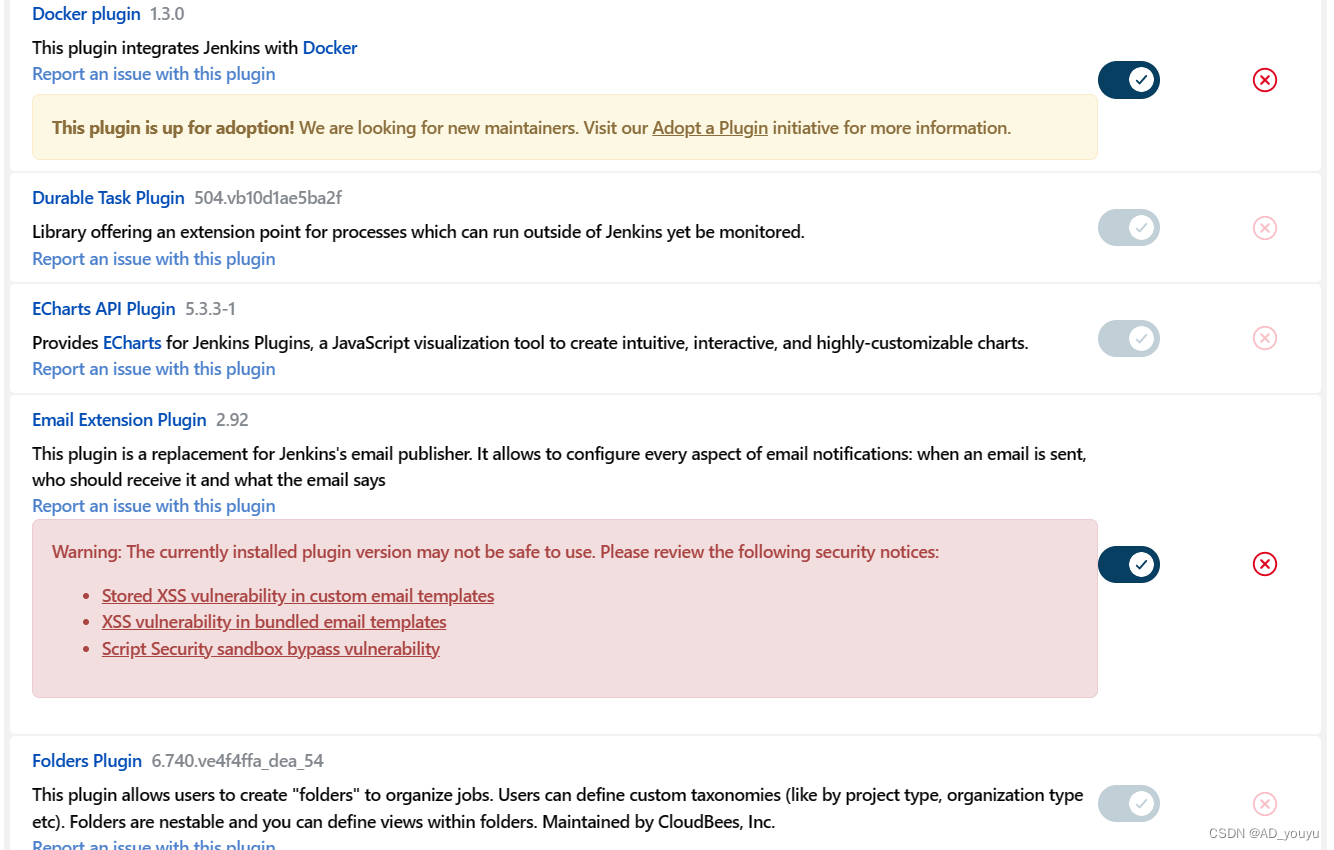Open Stored XSS vulnerability in custom email templates
Viewport: 1334px width, 850px height.
tap(298, 596)
